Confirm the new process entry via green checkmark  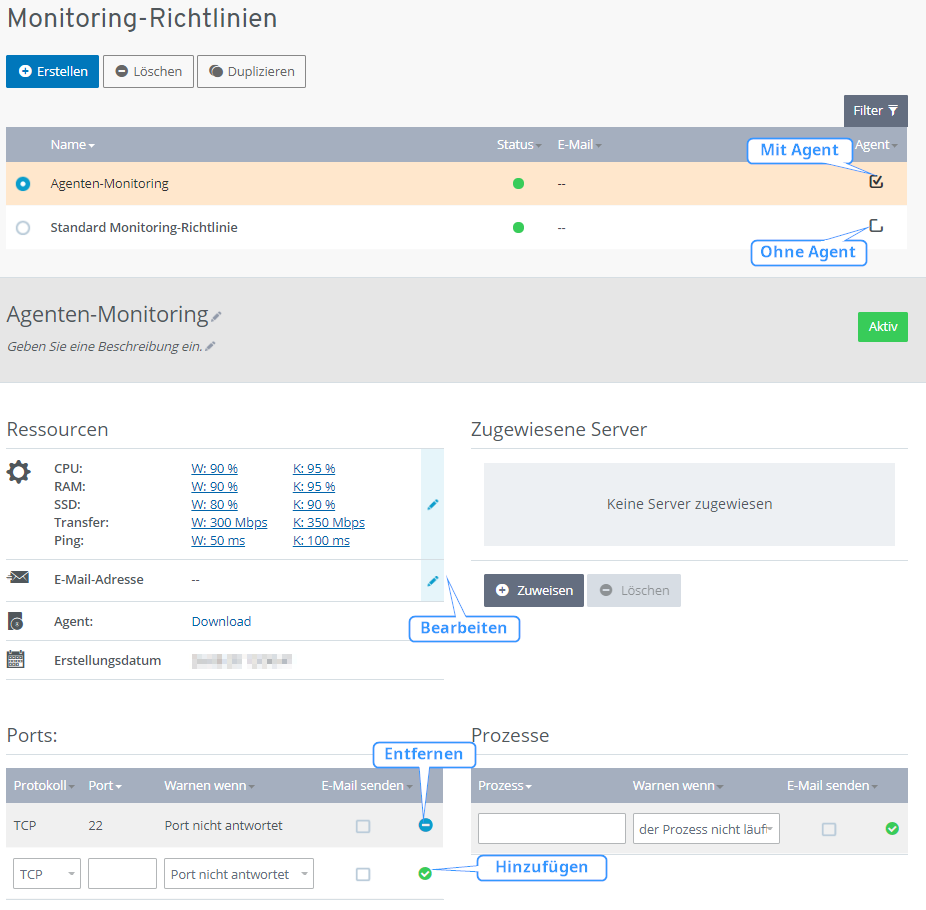click(892, 828)
